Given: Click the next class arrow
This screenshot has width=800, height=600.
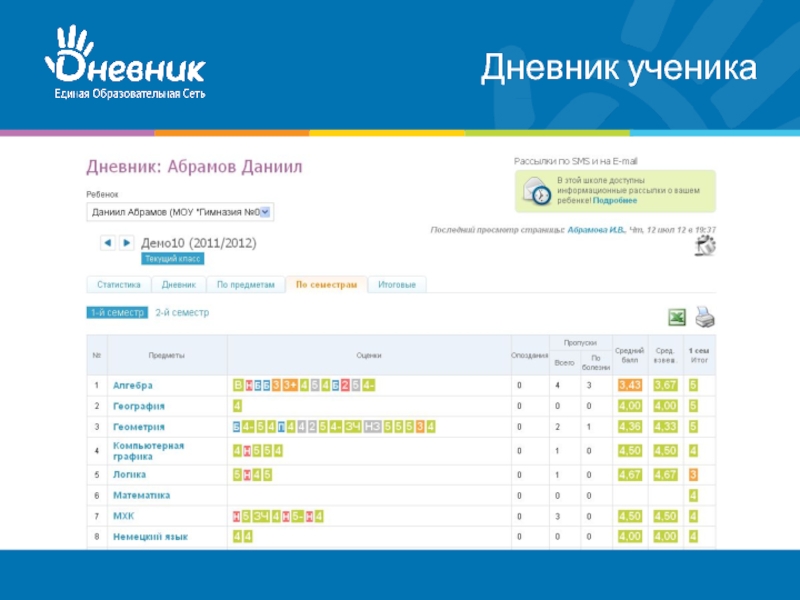Looking at the screenshot, I should click(x=127, y=243).
